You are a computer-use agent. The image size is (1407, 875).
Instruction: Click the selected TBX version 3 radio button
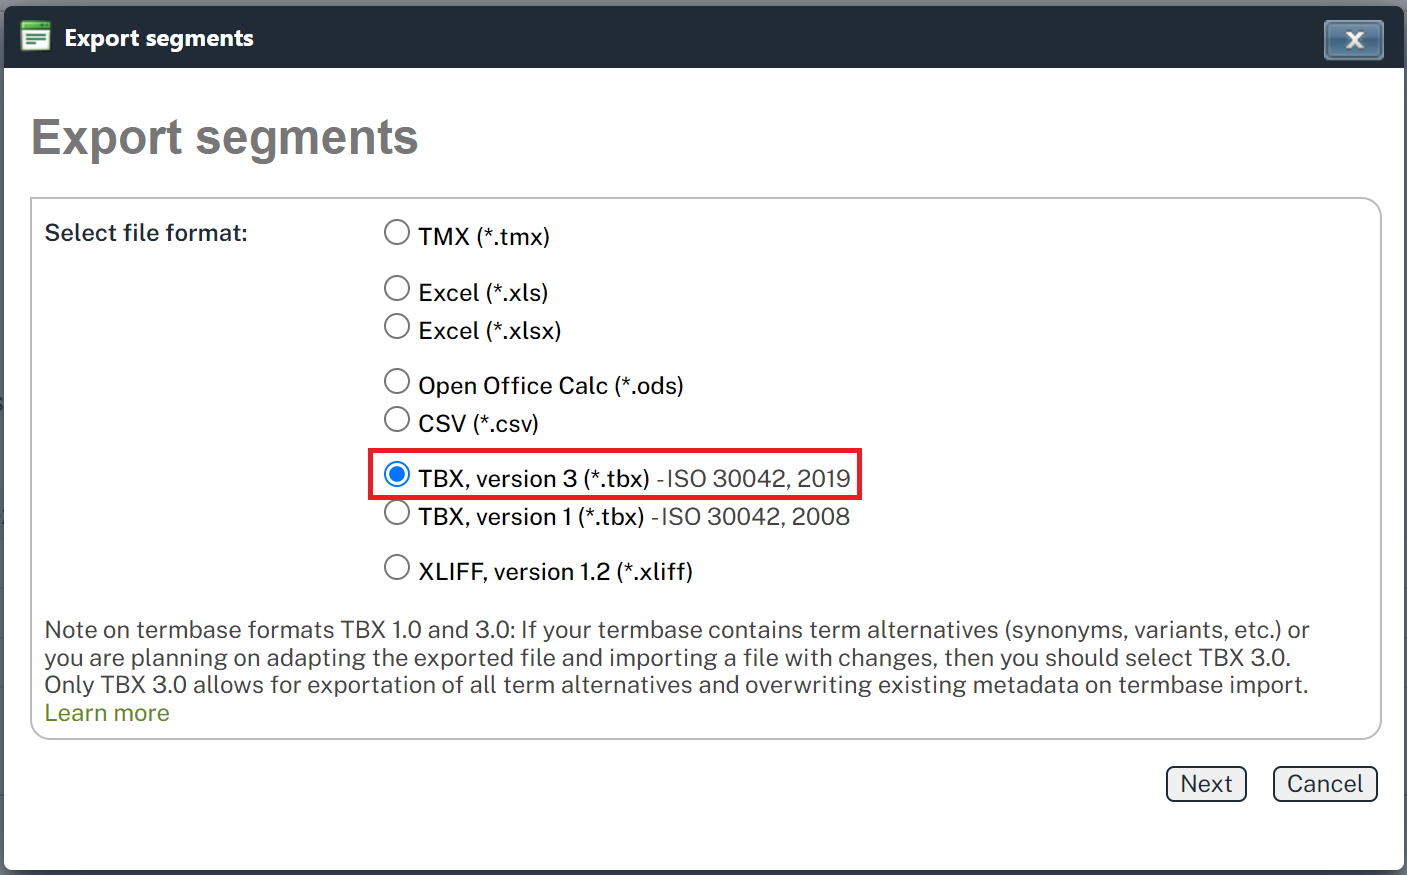pos(397,475)
